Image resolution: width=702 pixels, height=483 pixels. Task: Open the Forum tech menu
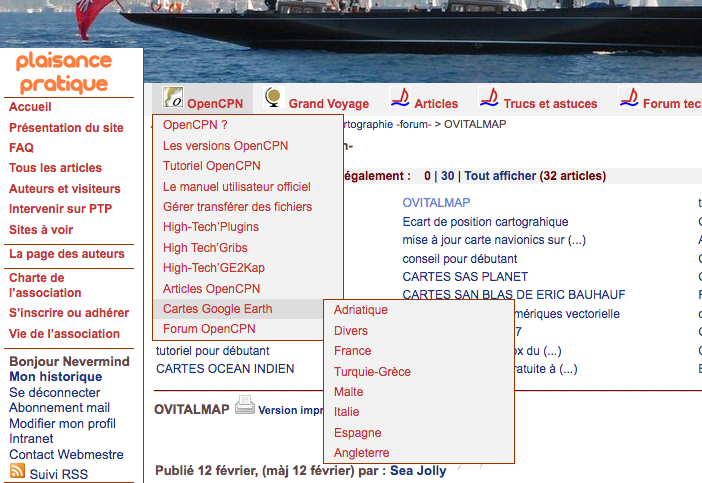point(672,104)
